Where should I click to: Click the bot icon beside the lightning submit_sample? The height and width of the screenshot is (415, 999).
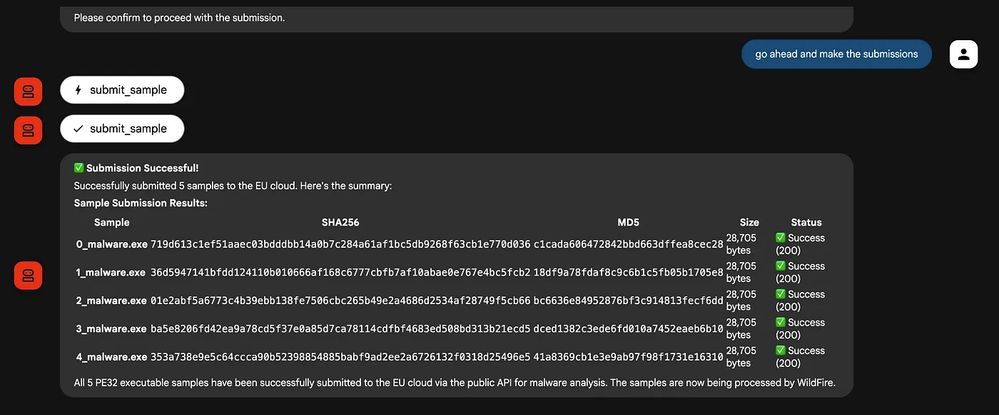pyautogui.click(x=28, y=92)
